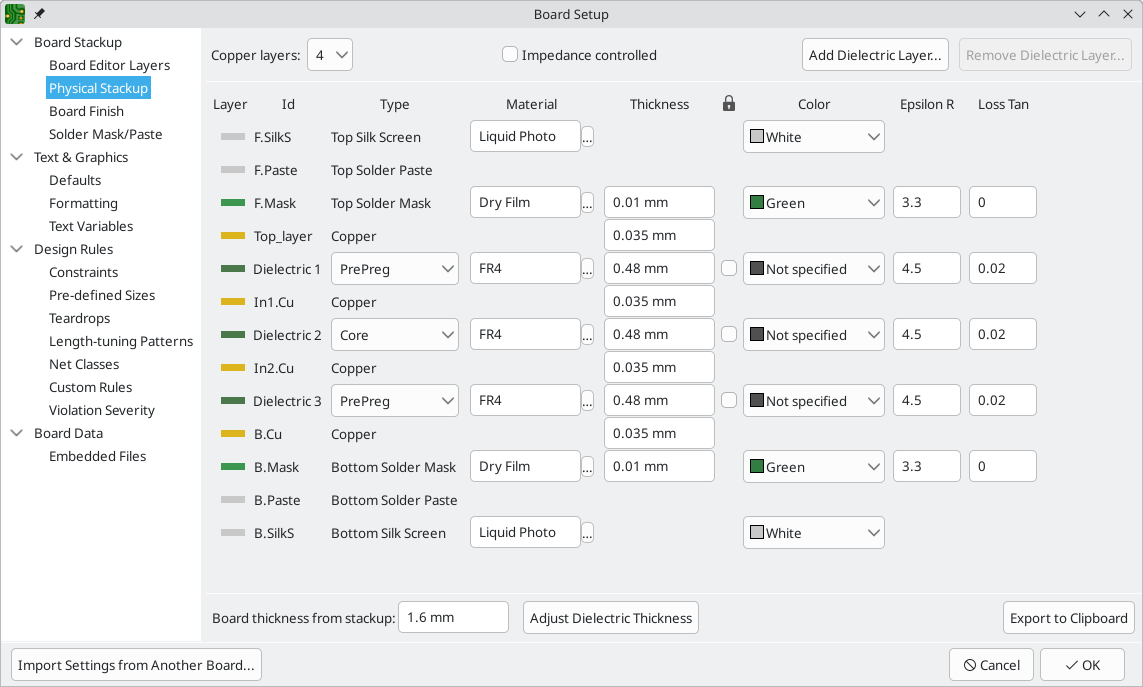Click the KiCad app icon in title bar
This screenshot has width=1143, height=687.
pyautogui.click(x=15, y=14)
